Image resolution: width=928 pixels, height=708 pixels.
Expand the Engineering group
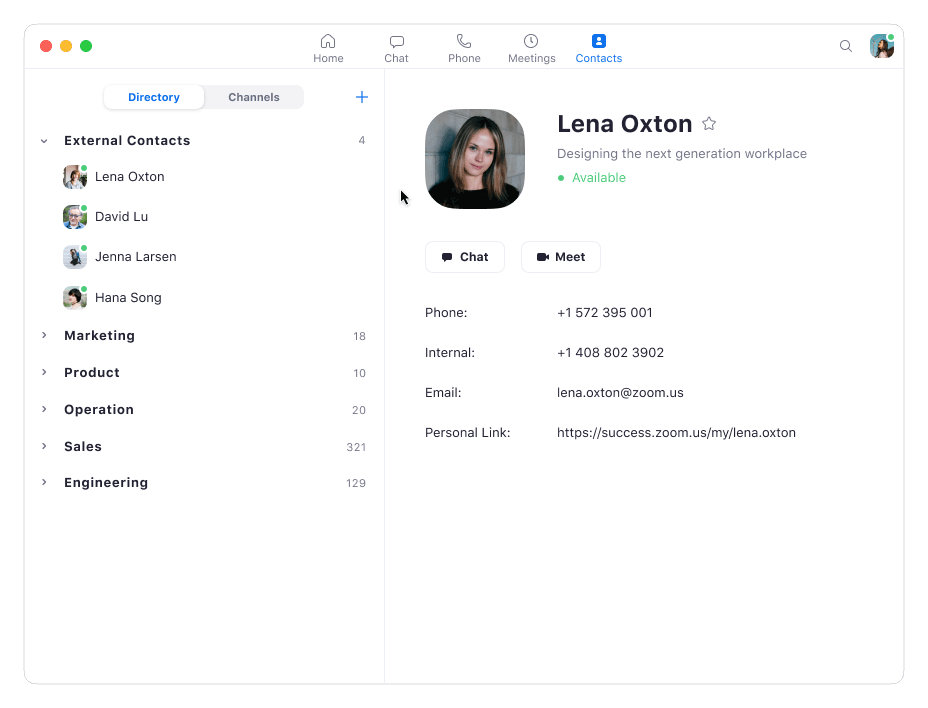44,482
